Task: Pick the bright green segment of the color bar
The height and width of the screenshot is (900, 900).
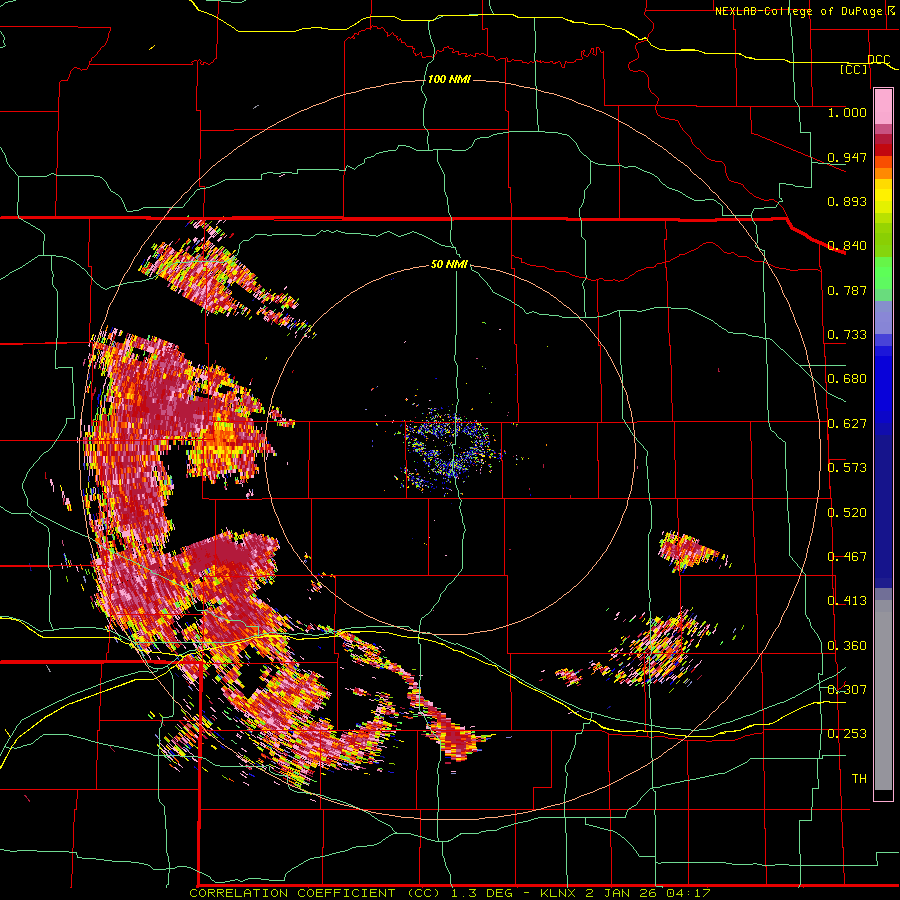Action: point(883,273)
